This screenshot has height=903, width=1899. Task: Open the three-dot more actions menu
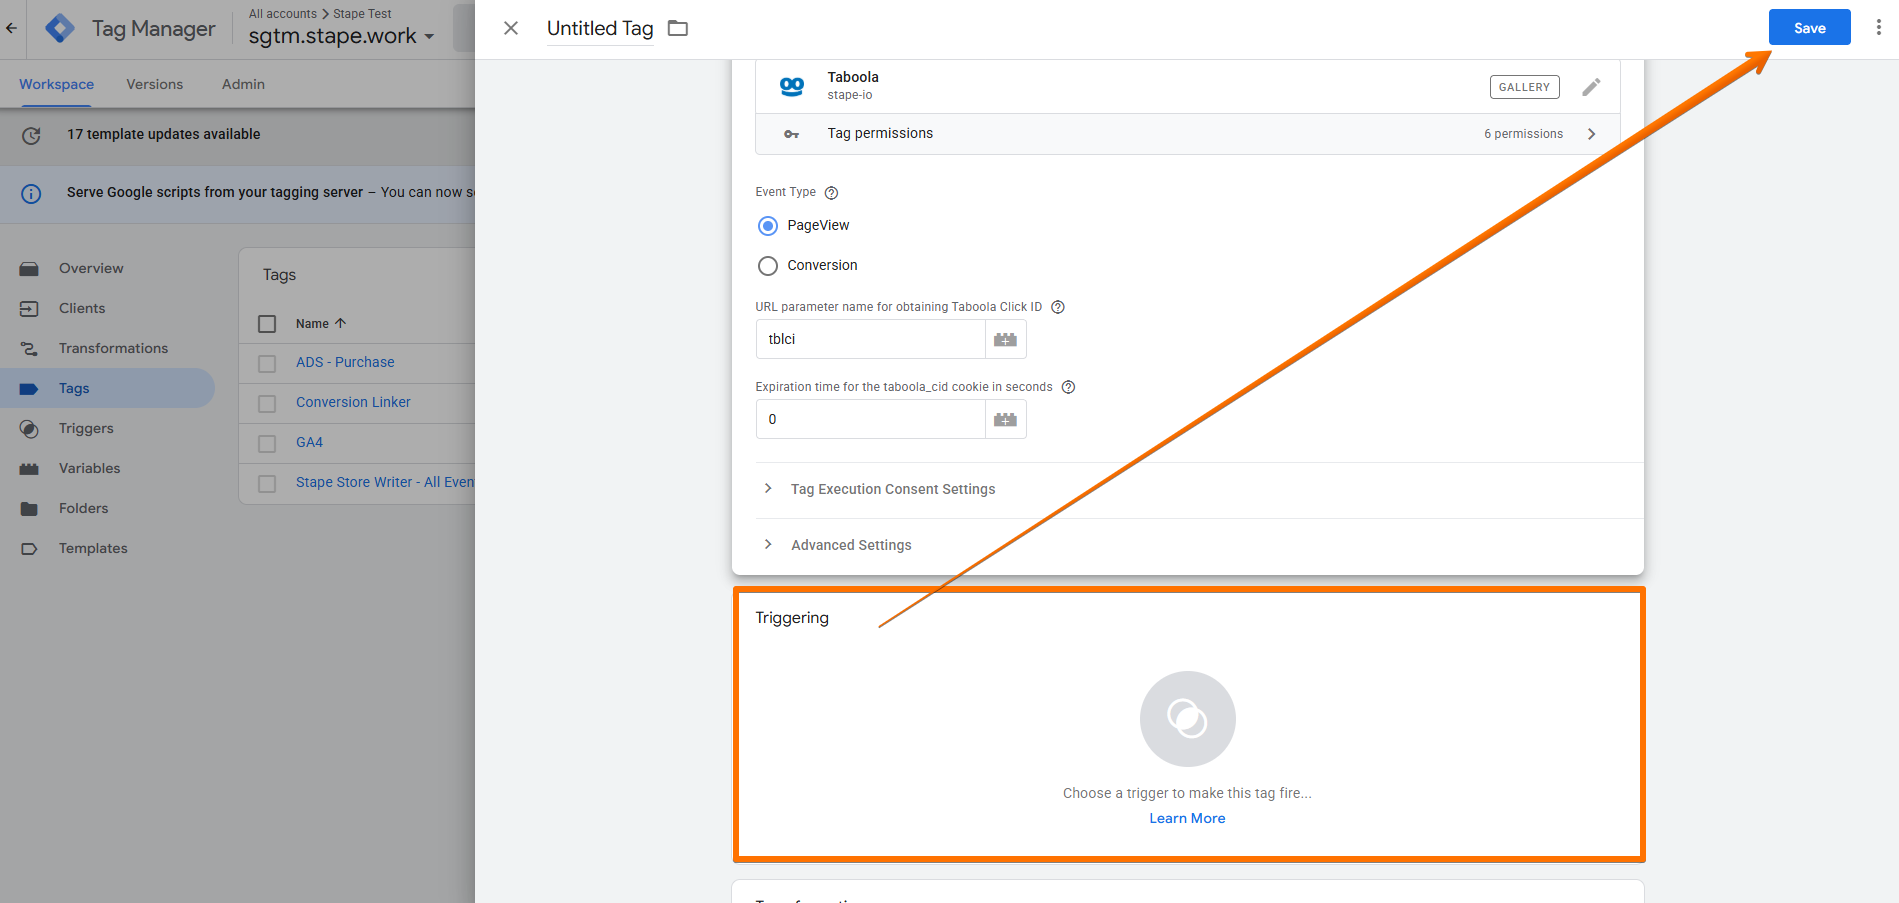click(1879, 28)
